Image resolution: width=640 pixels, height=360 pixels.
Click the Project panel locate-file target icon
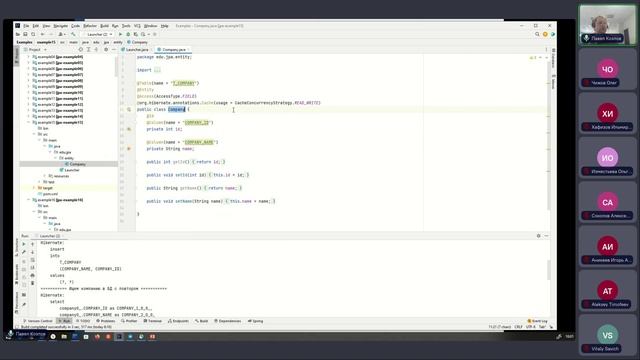(x=80, y=49)
